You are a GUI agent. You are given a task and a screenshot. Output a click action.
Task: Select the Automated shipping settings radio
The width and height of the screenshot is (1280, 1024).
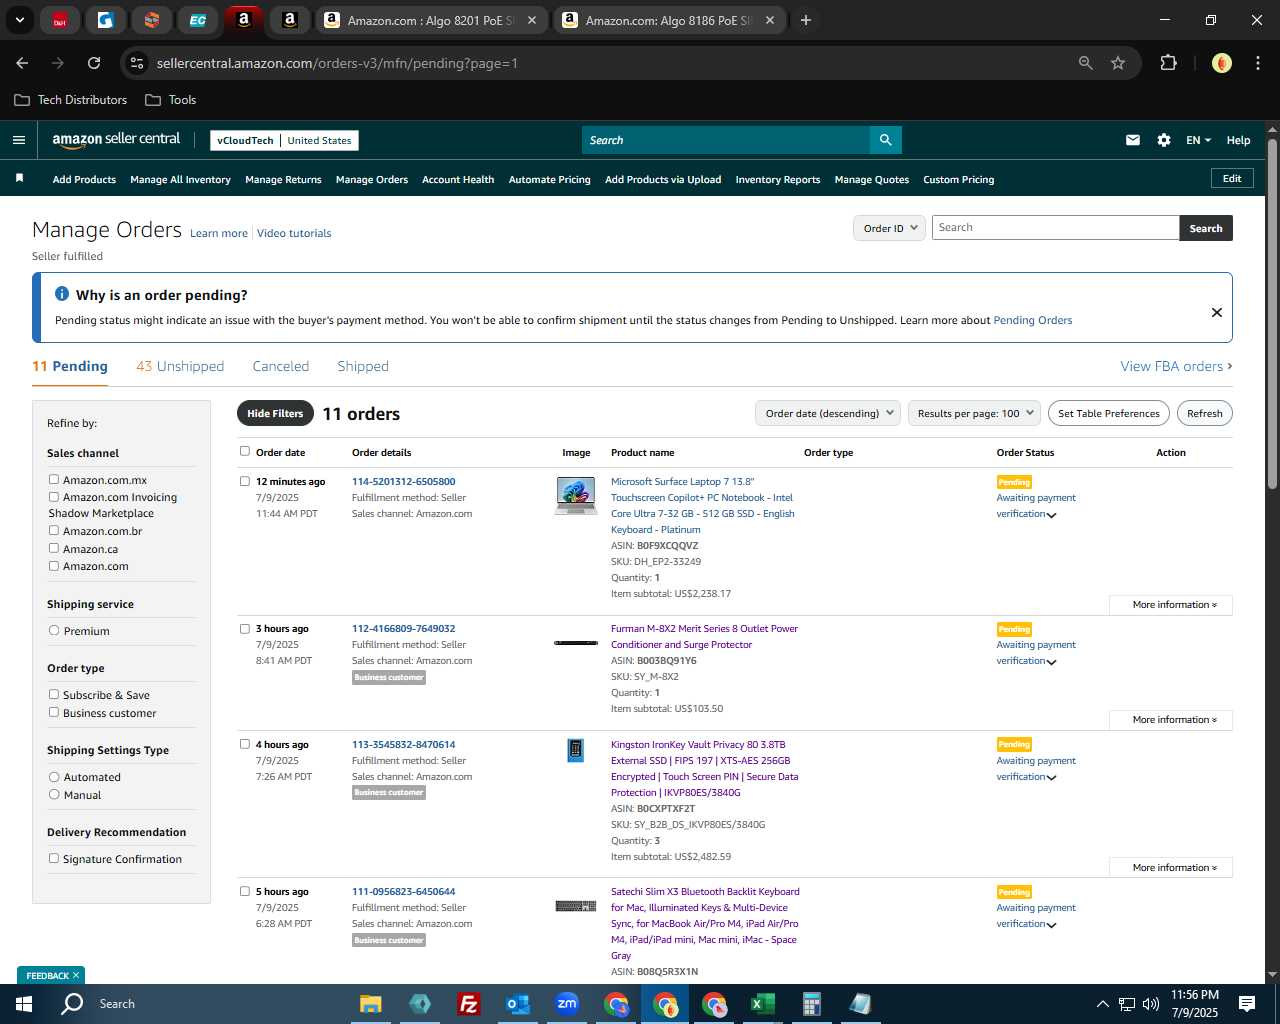point(54,777)
